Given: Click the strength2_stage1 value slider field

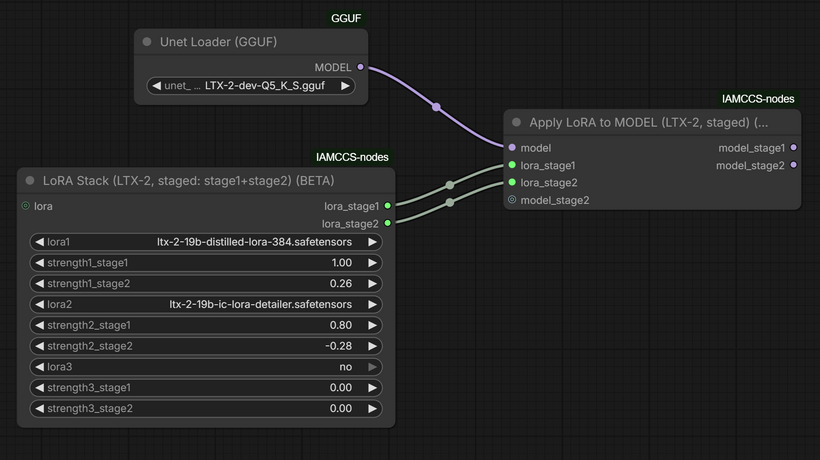Looking at the screenshot, I should tap(206, 325).
